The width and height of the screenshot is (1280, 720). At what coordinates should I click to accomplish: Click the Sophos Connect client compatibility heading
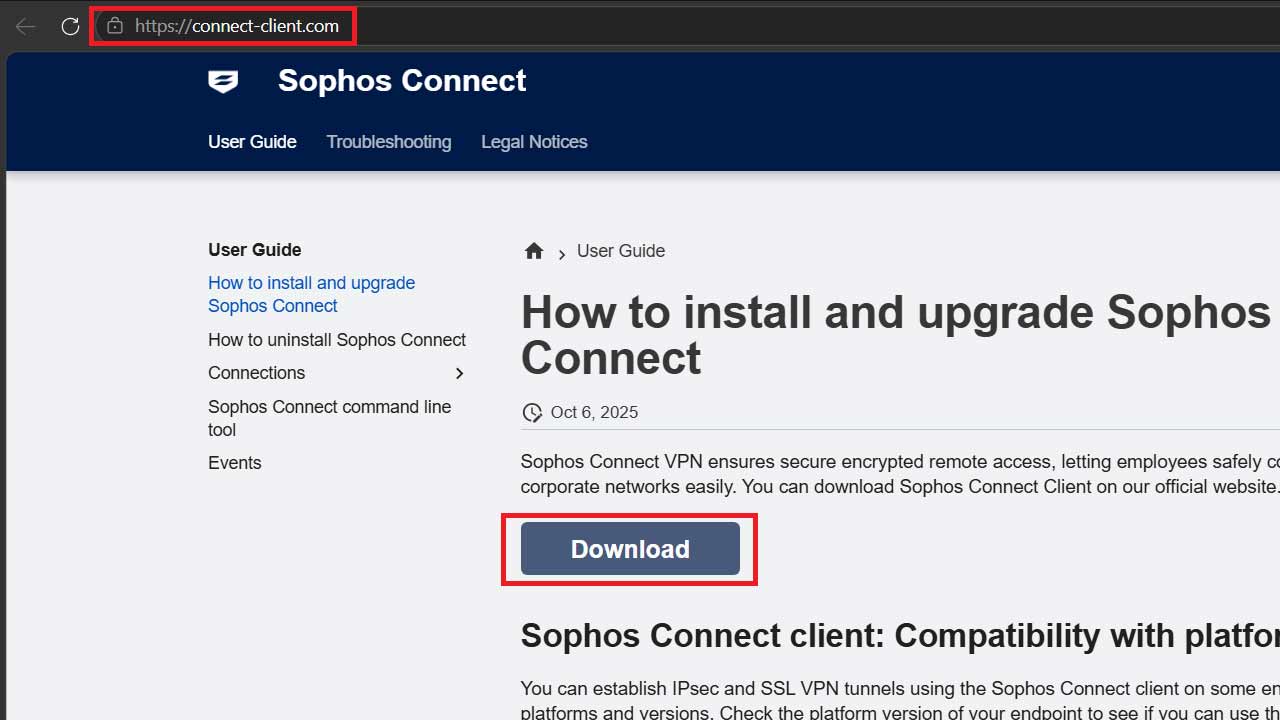(x=900, y=635)
